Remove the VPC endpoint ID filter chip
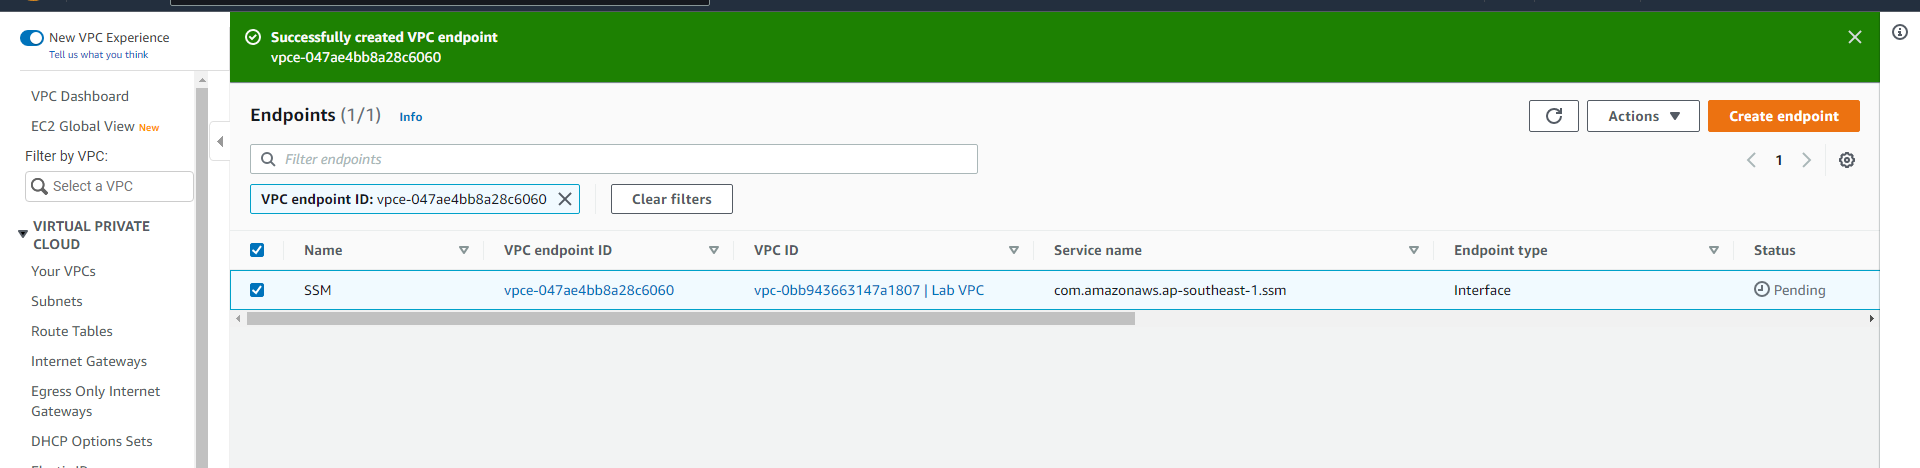 click(565, 199)
